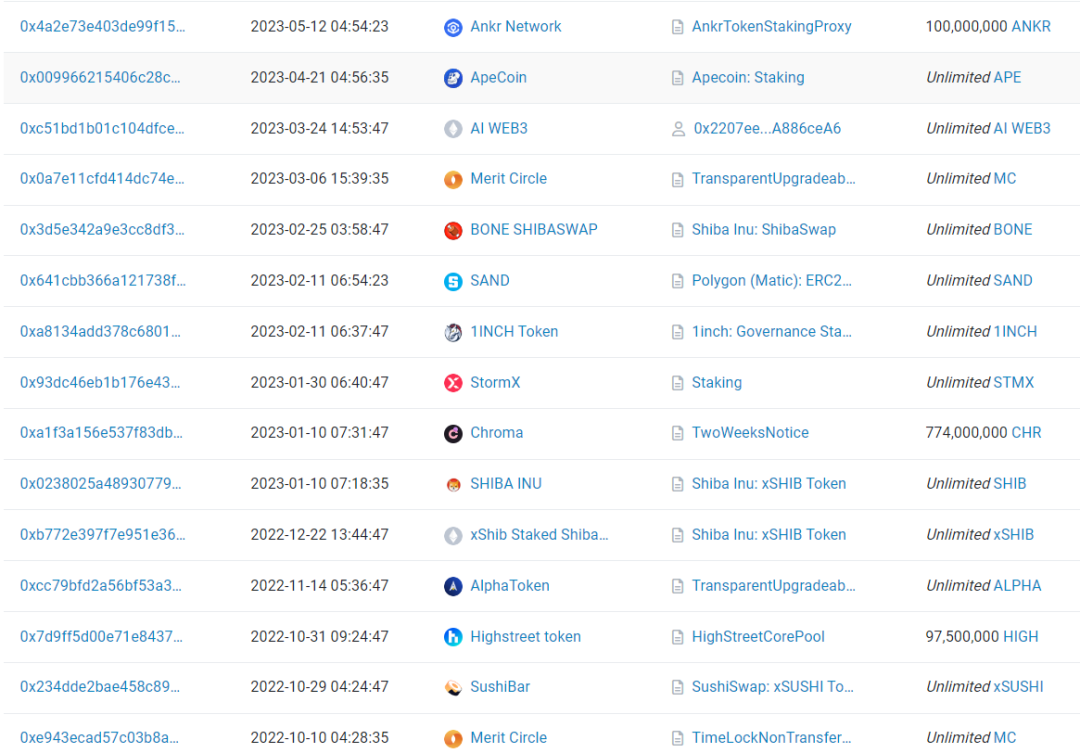The height and width of the screenshot is (753, 1080).
Task: Open the BONE SHIBASWAP token link
Action: click(534, 229)
